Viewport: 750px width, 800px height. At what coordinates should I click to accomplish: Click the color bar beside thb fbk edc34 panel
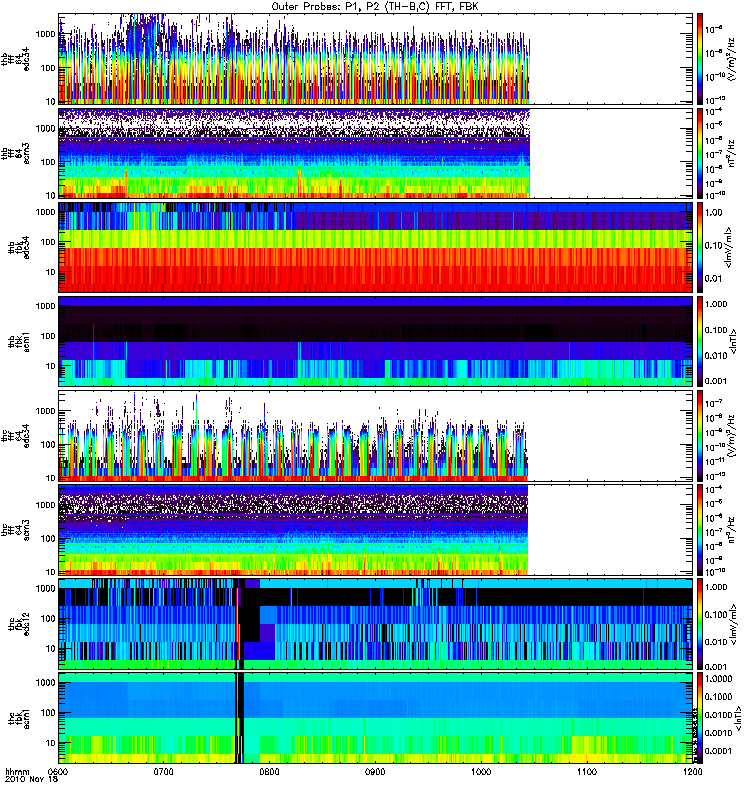pos(700,247)
